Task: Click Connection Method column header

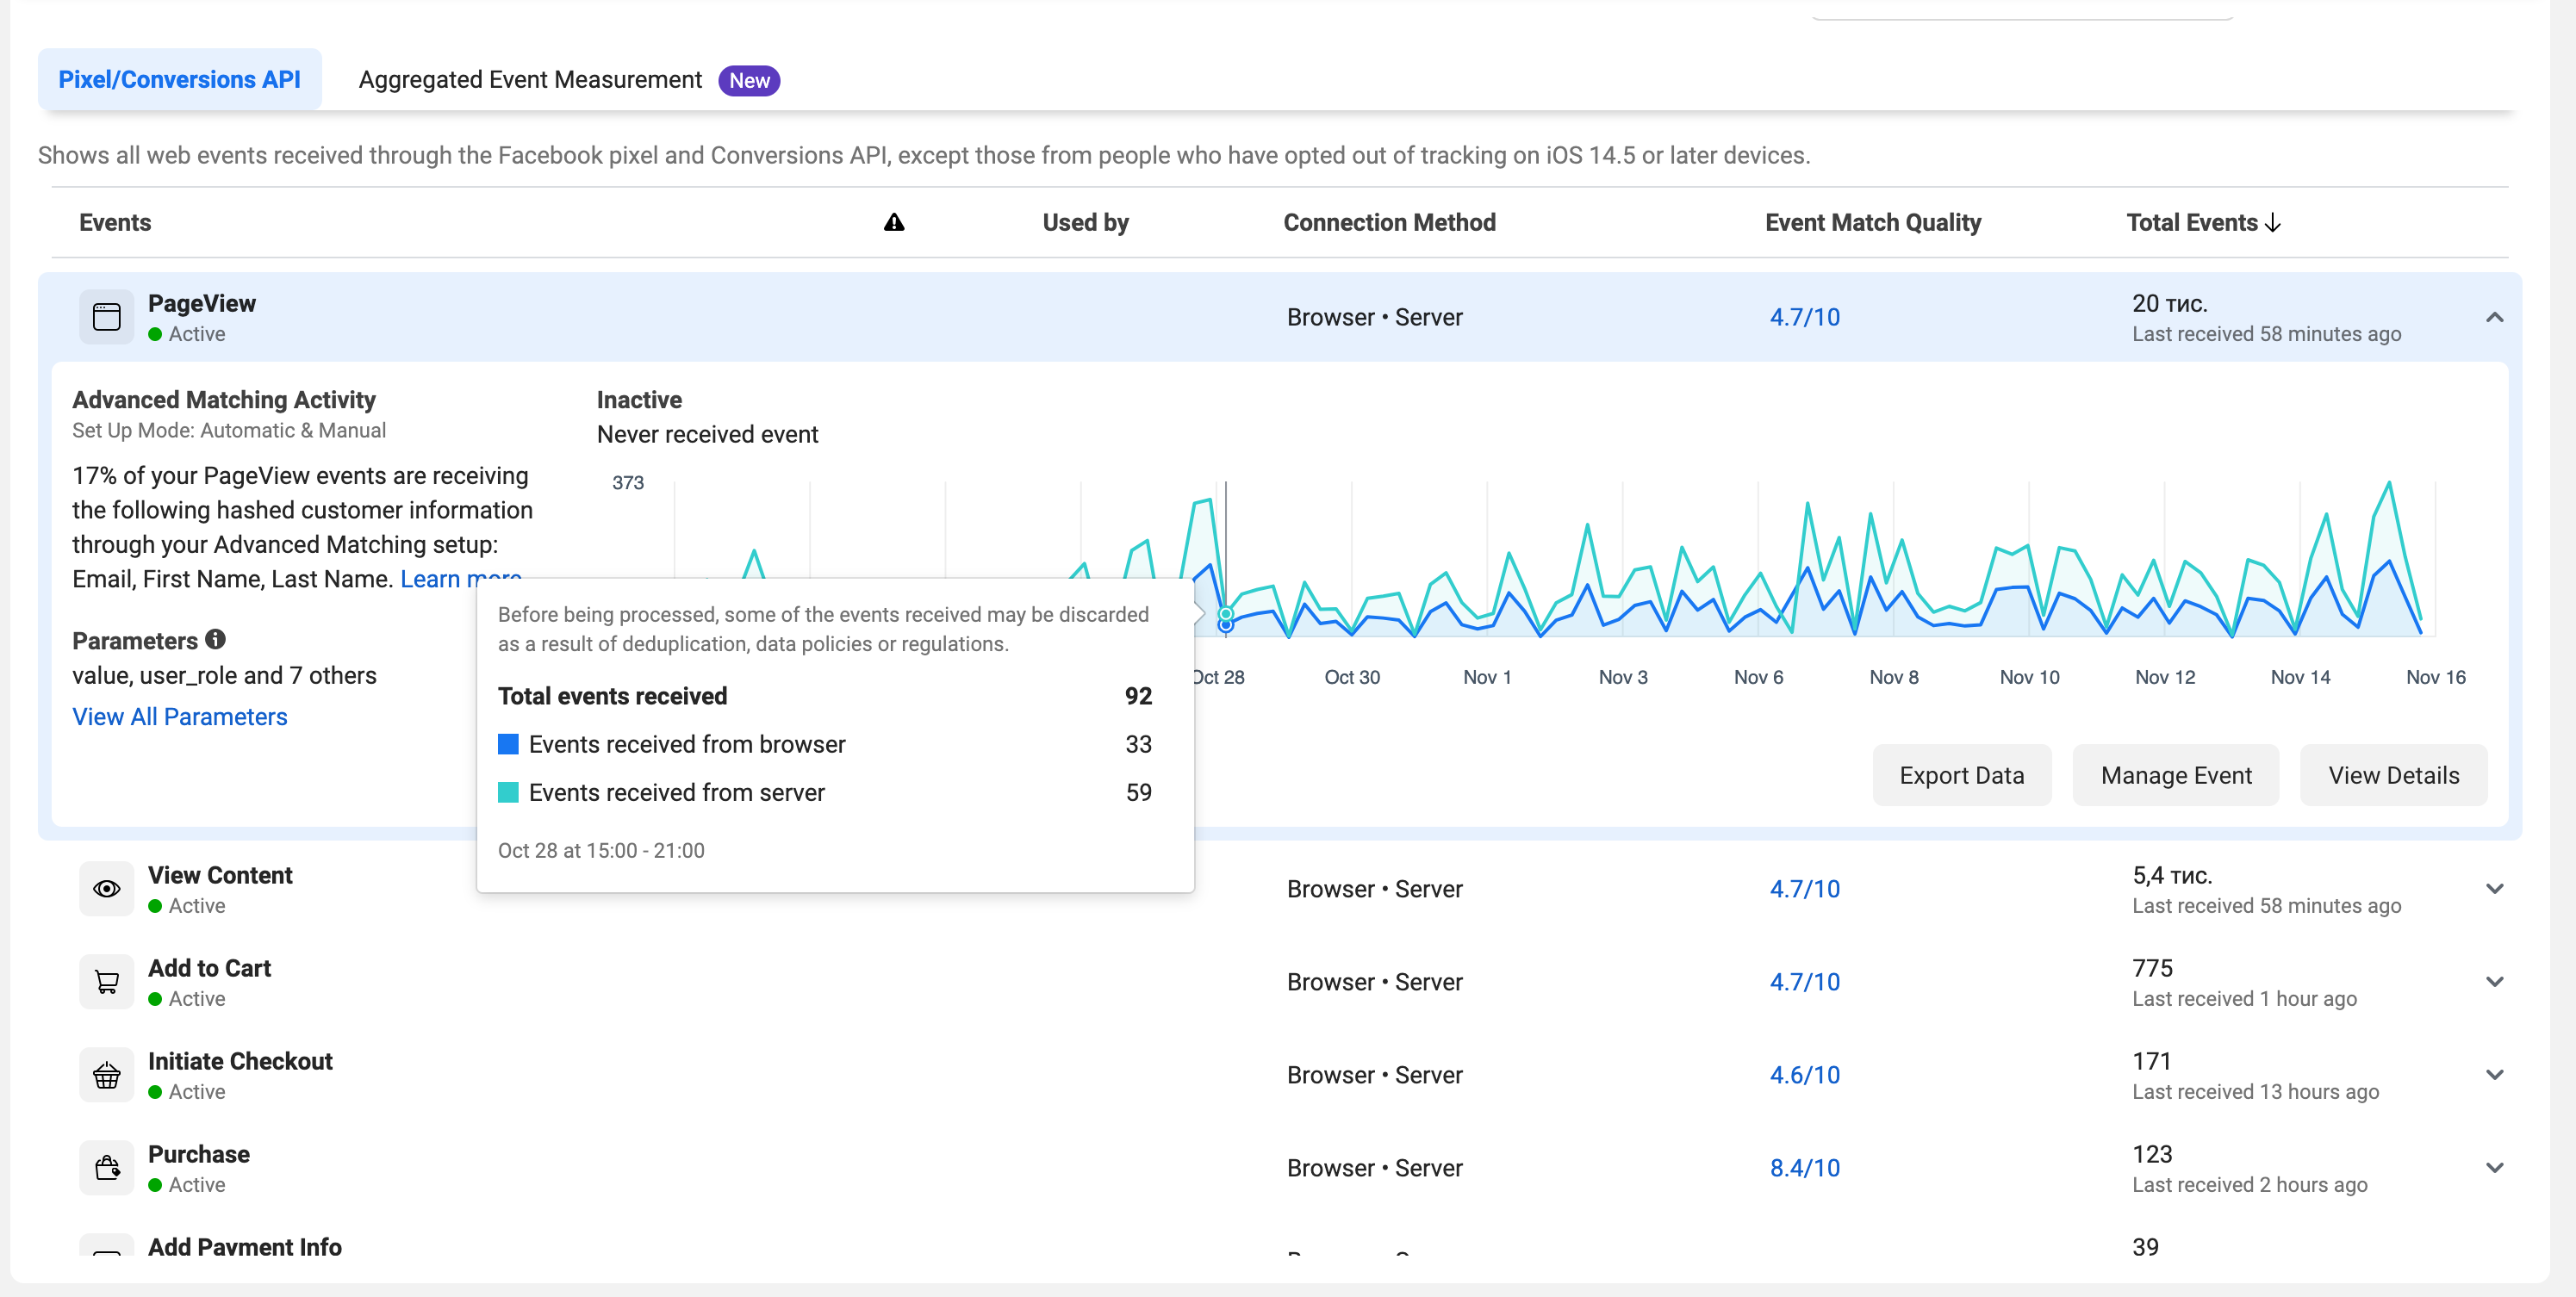Action: [1389, 222]
